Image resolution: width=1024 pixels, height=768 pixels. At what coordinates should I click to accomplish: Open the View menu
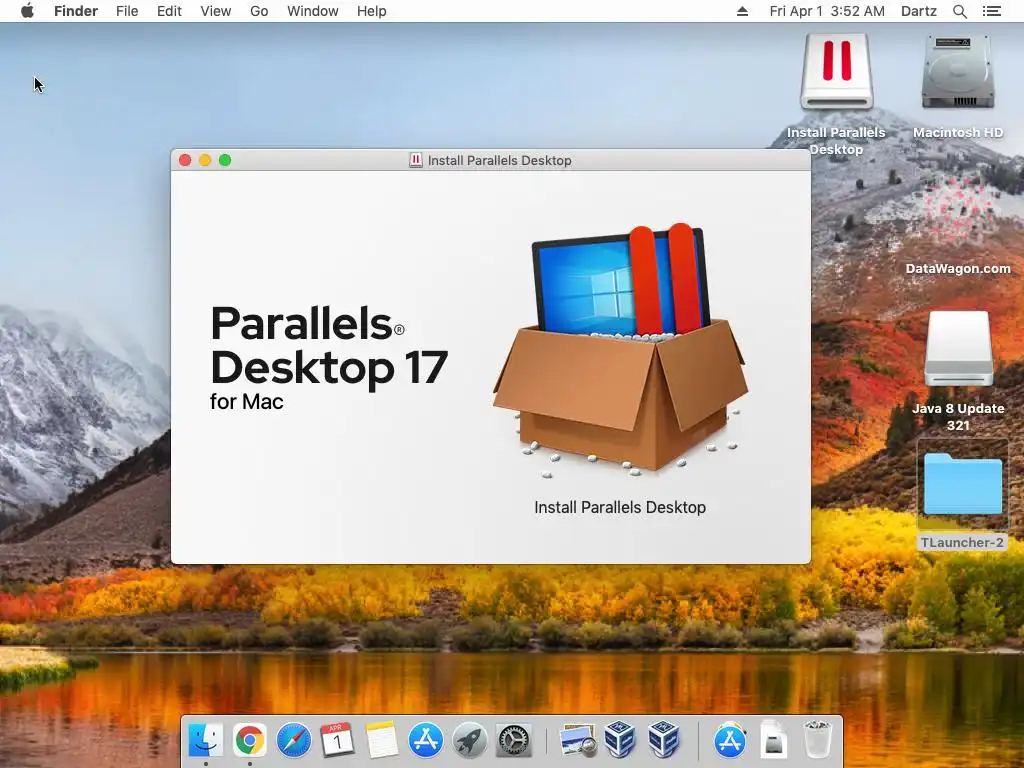pyautogui.click(x=216, y=11)
